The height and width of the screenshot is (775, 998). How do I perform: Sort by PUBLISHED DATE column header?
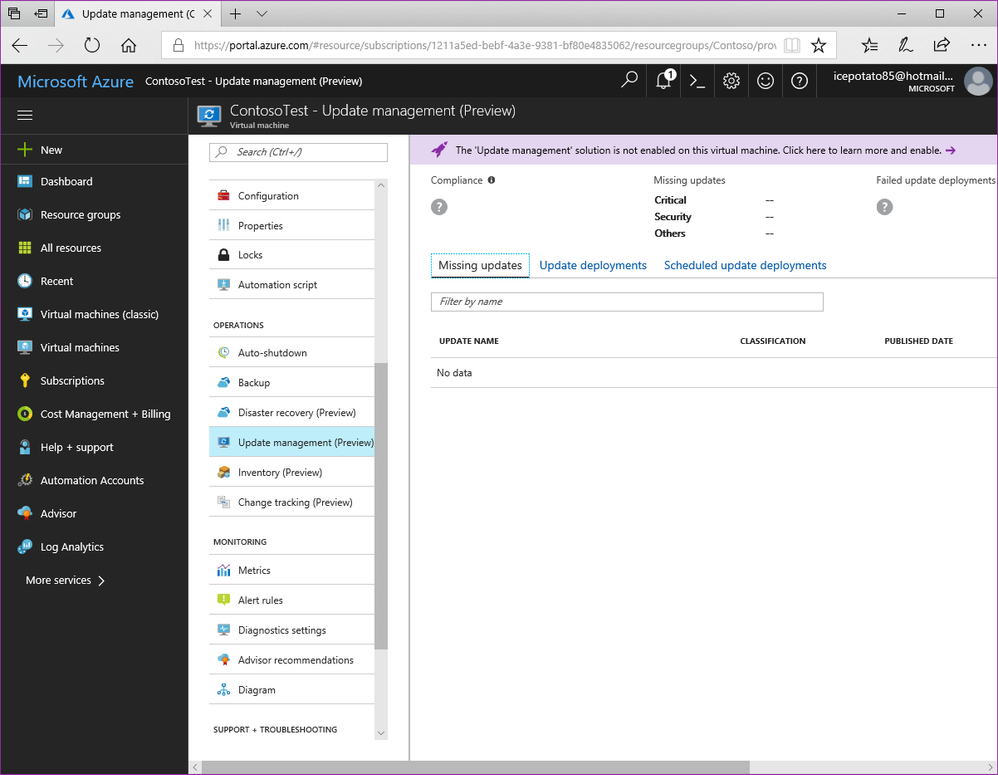pos(918,341)
